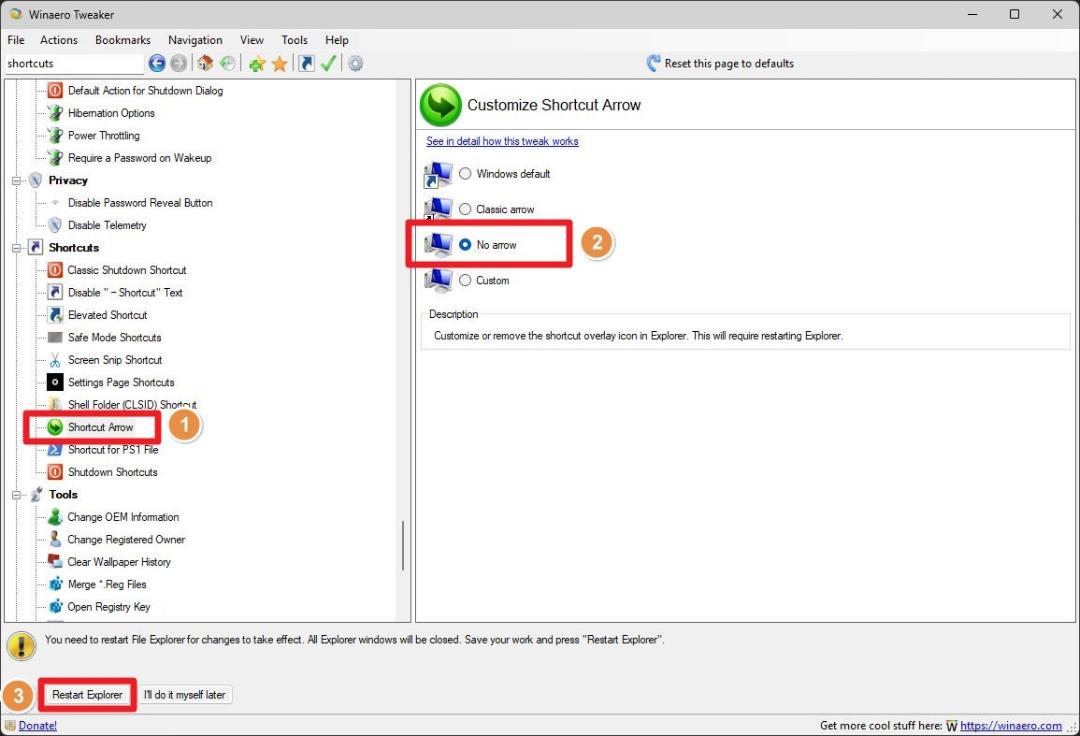Screen dimensions: 1080x736
Task: Select Require a Password on Wakeup
Action: 139,158
